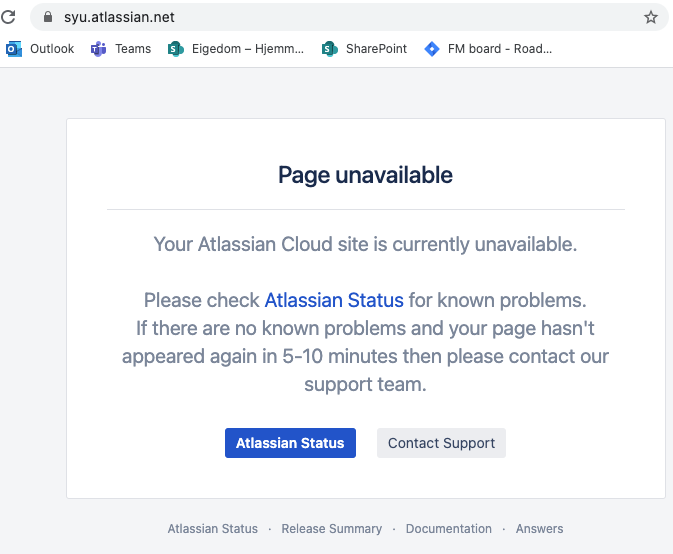The height and width of the screenshot is (554, 673).
Task: Open the FM board - Road... bookmark
Action: pyautogui.click(x=500, y=49)
